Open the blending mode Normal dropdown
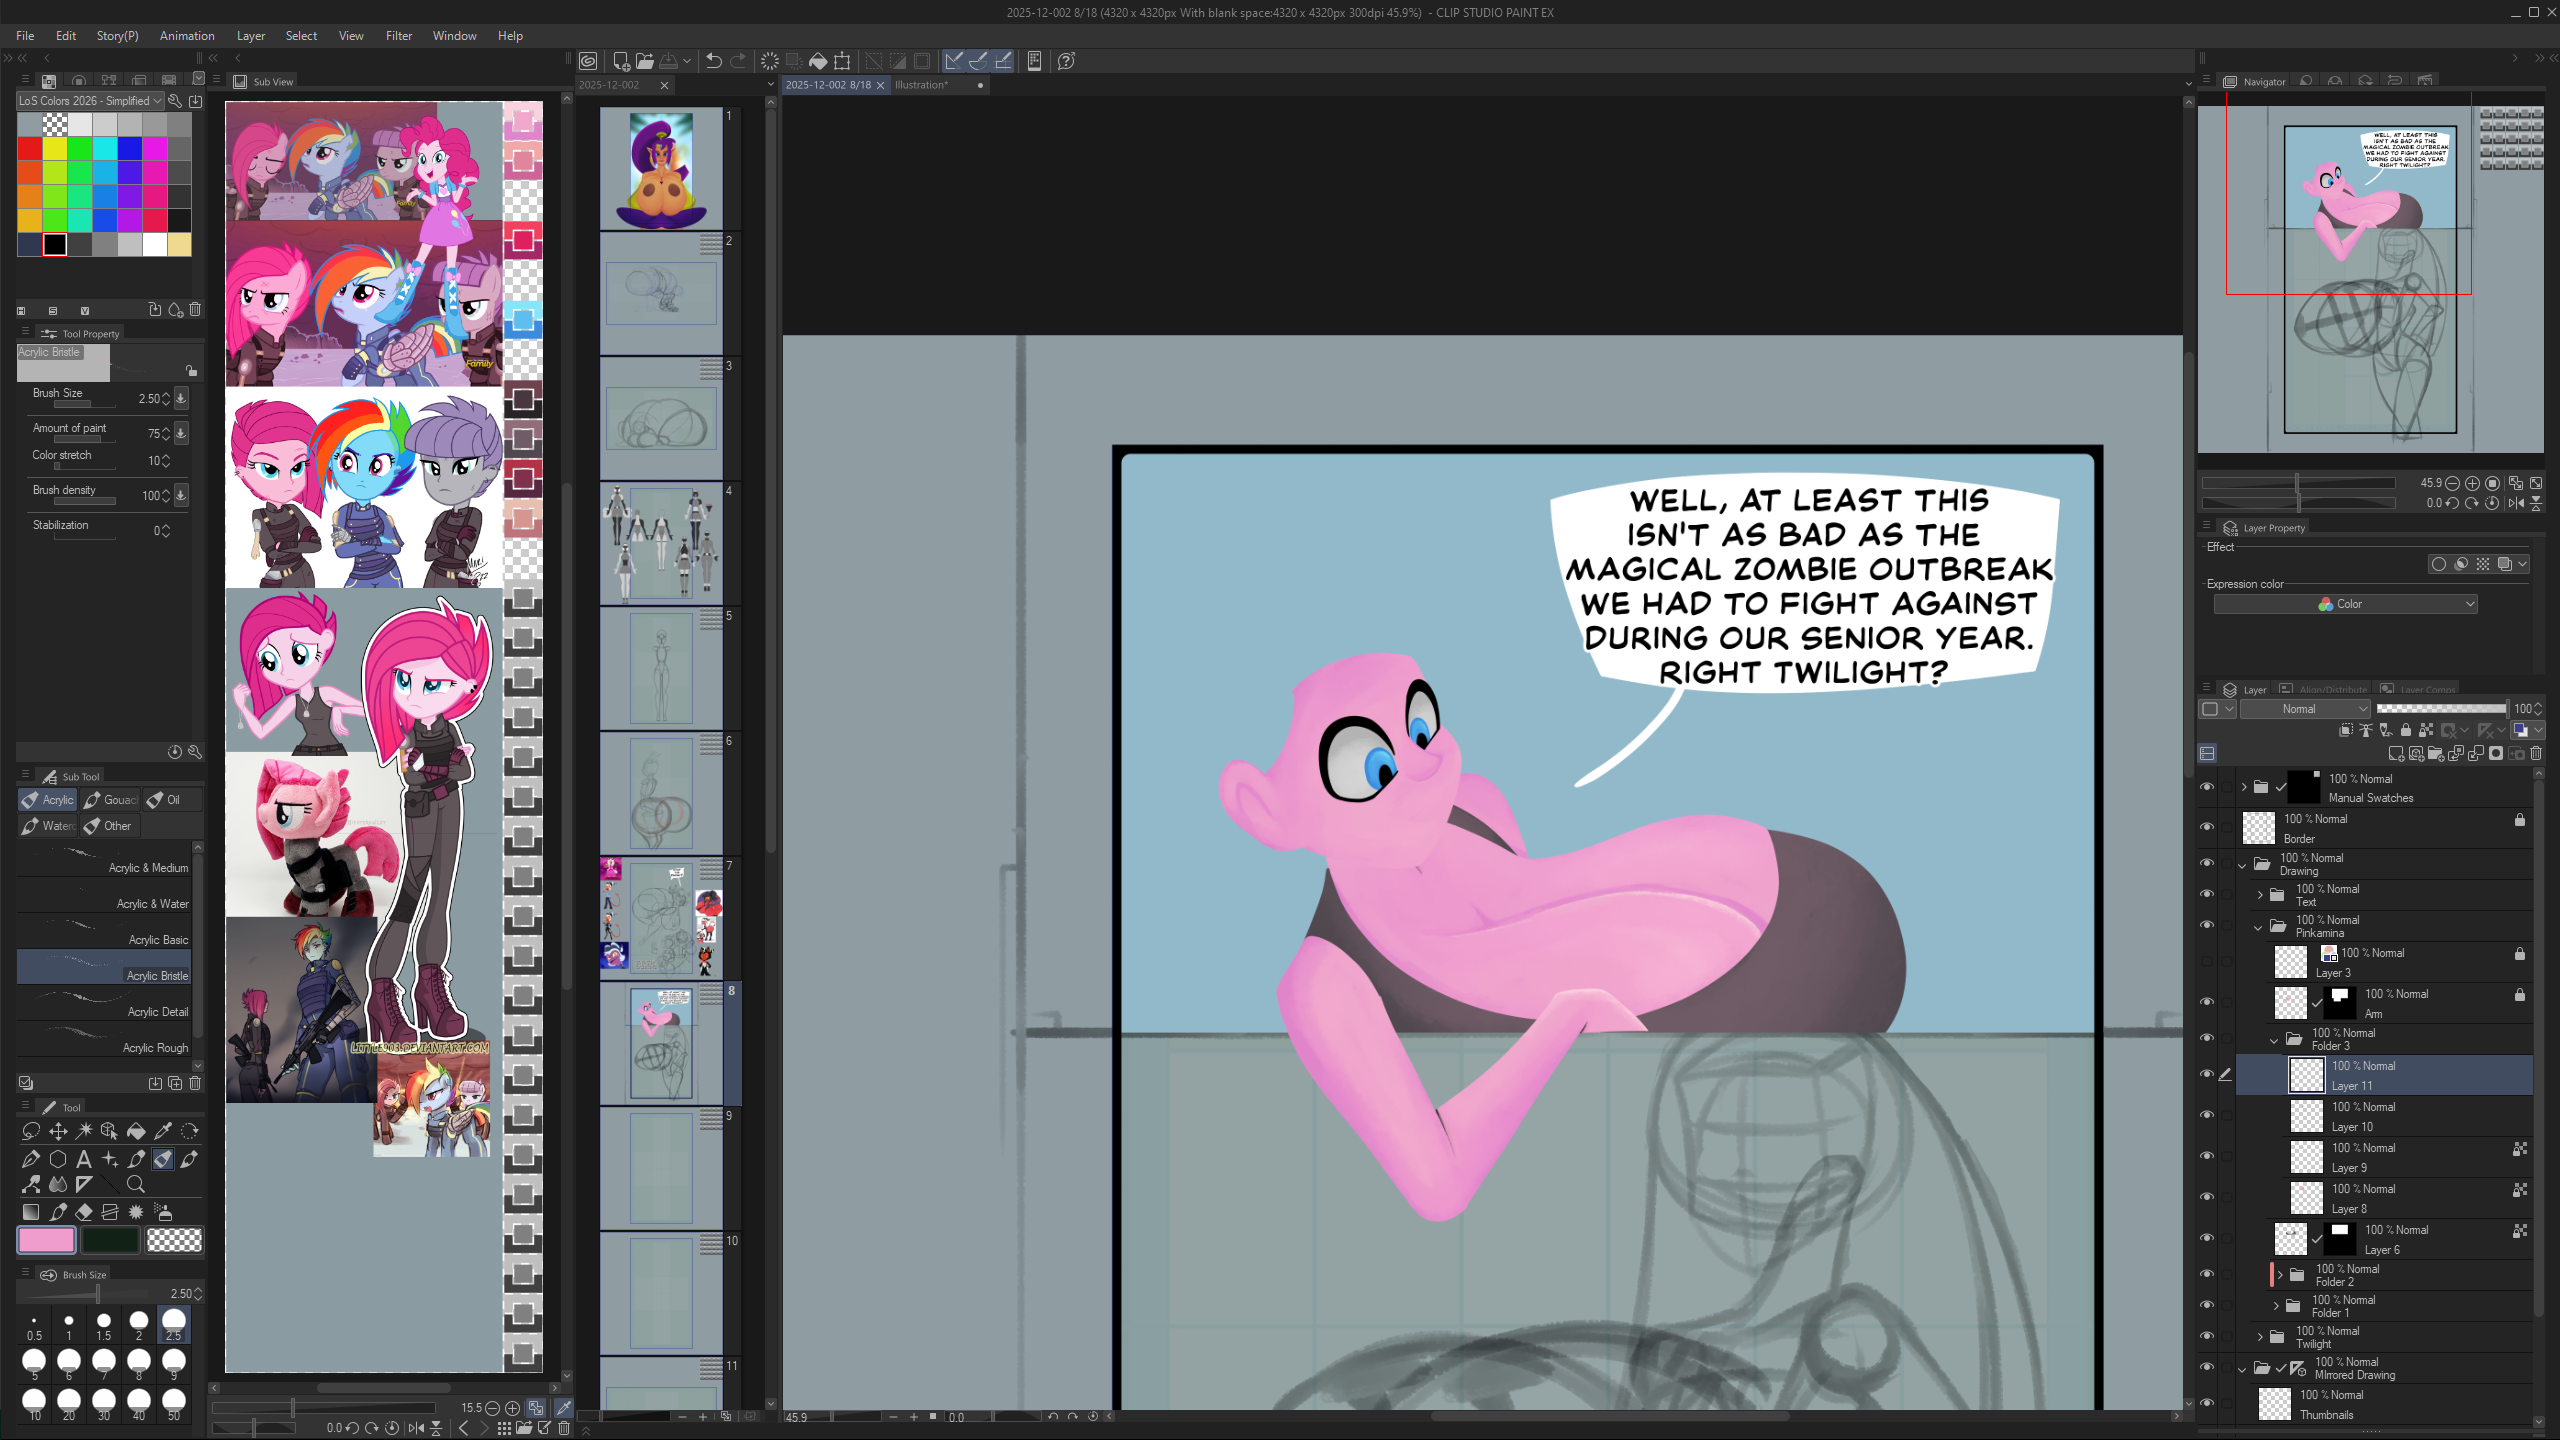This screenshot has width=2560, height=1440. tap(2305, 709)
